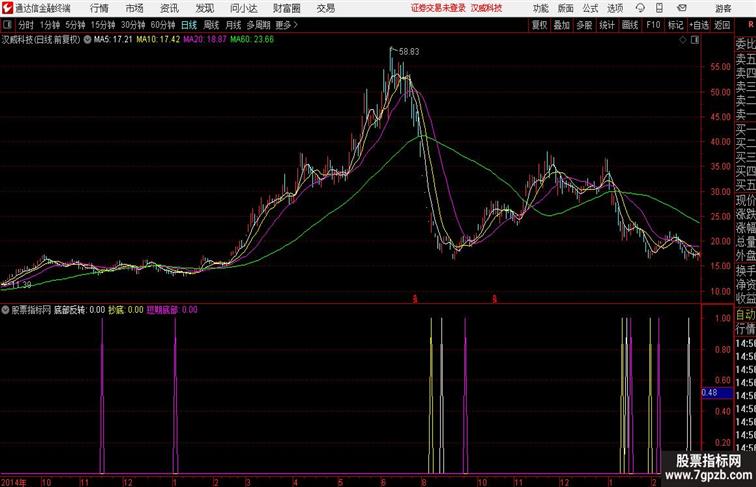
Task: Open the F10 company info button
Action: click(x=653, y=25)
